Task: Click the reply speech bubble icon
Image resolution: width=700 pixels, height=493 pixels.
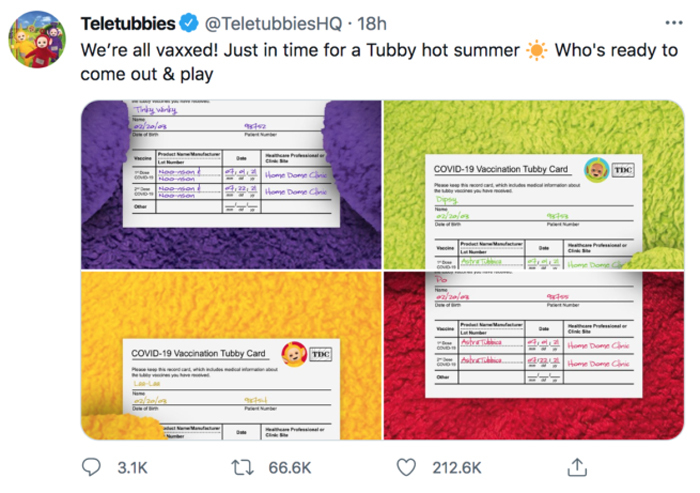Action: point(91,467)
